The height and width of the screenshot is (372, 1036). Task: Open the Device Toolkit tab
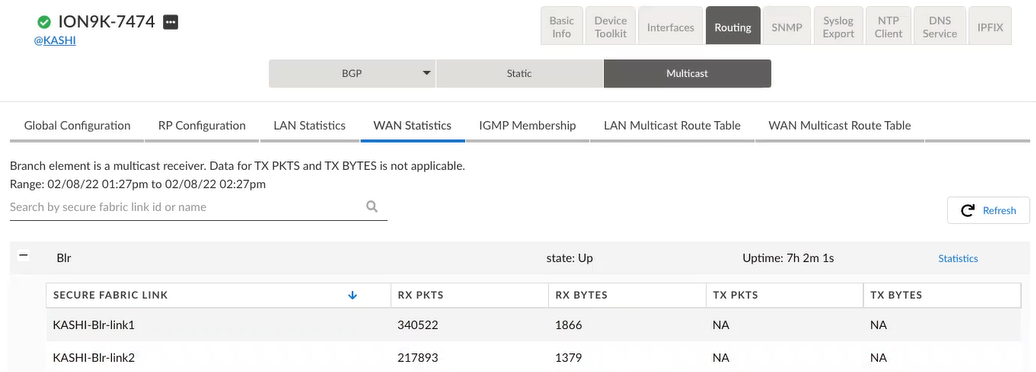point(610,27)
